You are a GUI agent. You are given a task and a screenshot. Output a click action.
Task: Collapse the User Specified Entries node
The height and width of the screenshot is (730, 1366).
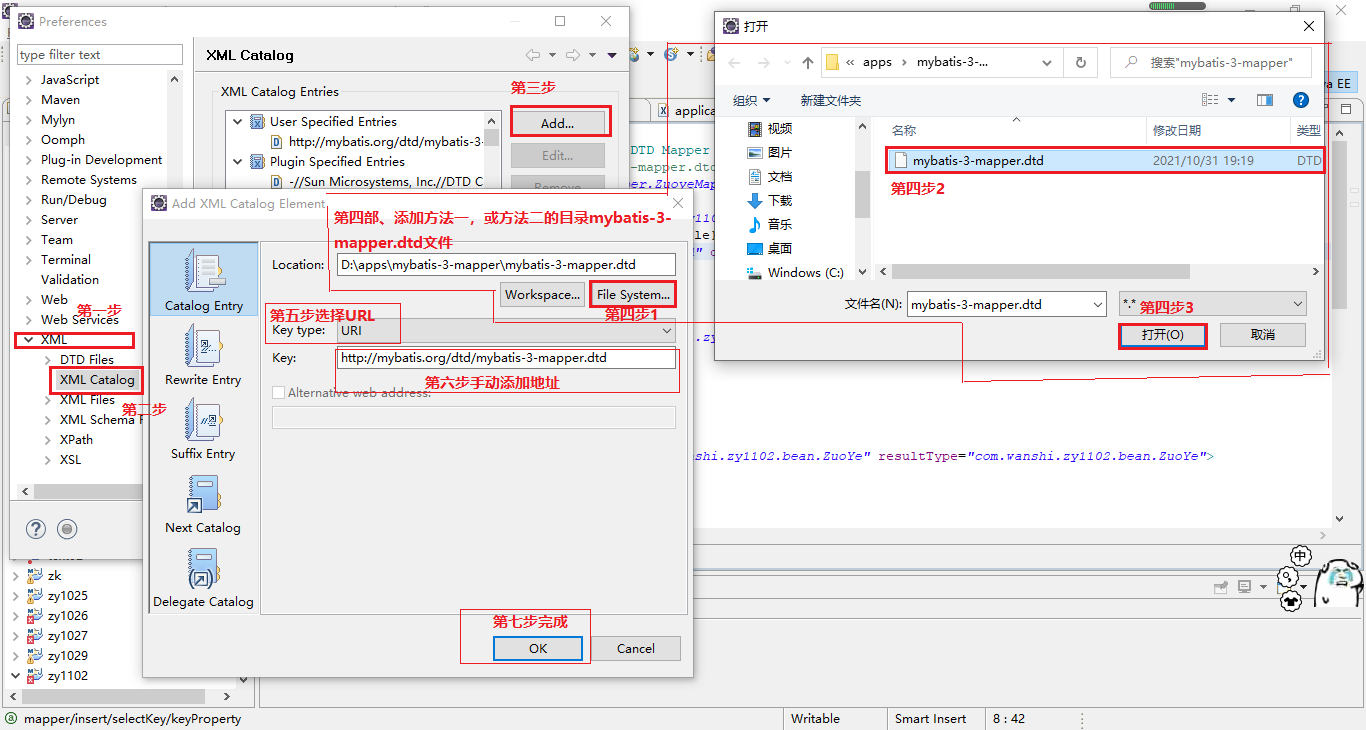click(x=239, y=121)
